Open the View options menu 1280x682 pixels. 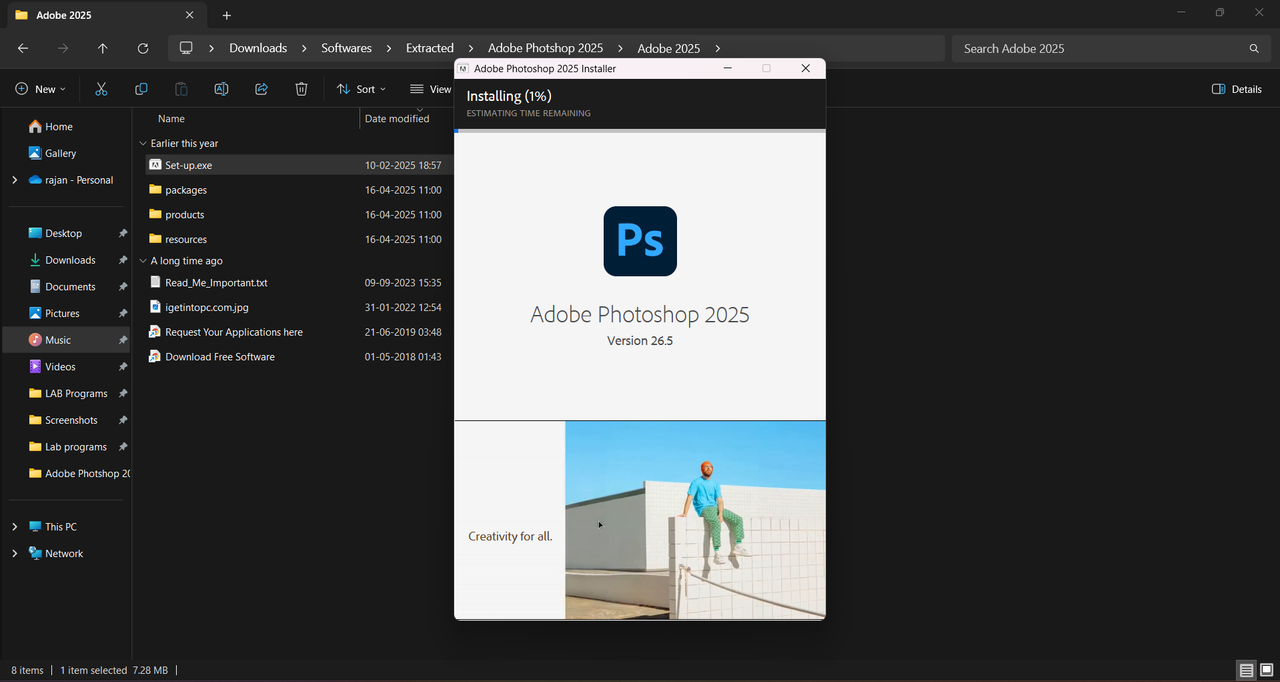click(430, 89)
